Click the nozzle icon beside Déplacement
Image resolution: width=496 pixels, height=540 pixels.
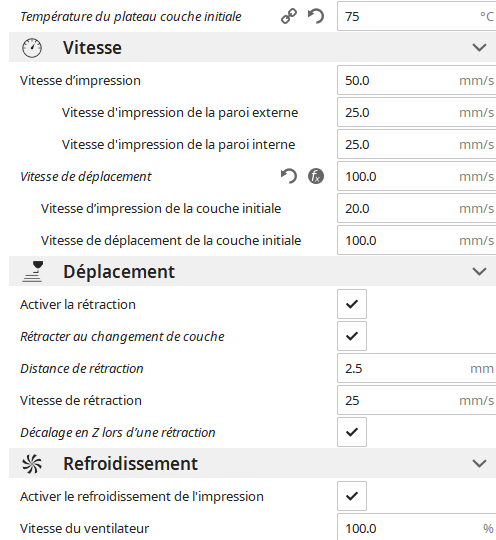point(33,272)
